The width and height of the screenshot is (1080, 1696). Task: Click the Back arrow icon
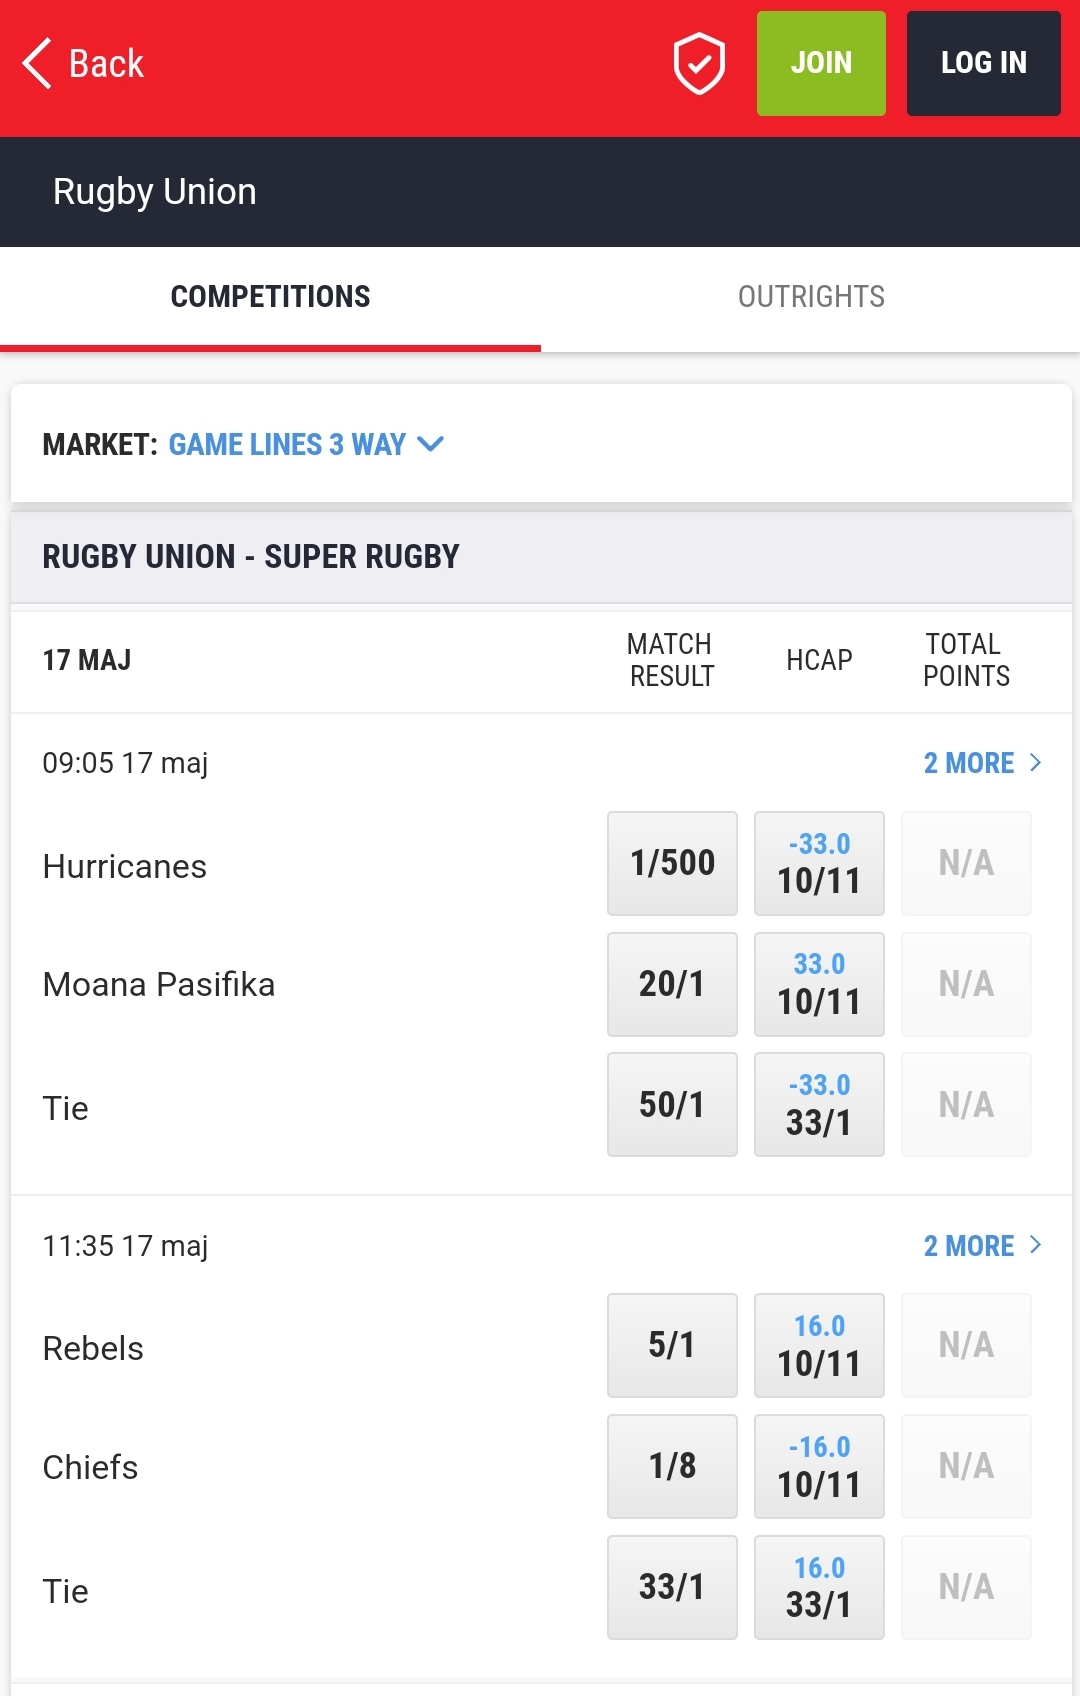[x=36, y=63]
